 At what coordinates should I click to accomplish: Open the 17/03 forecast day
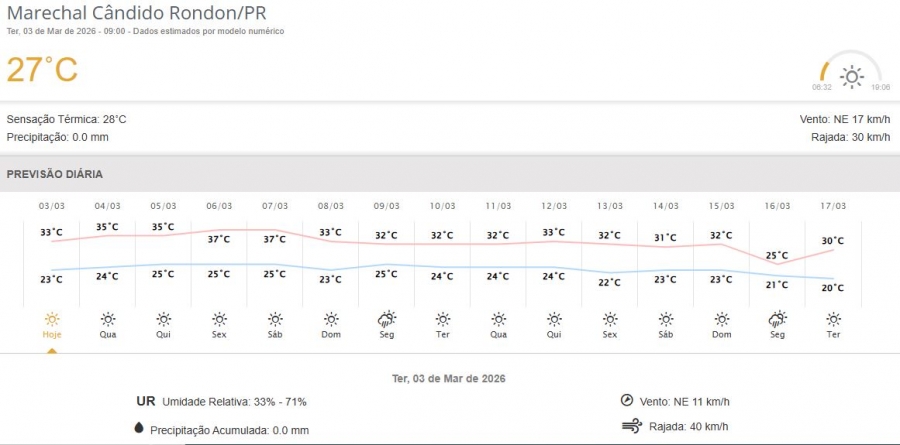click(x=833, y=206)
